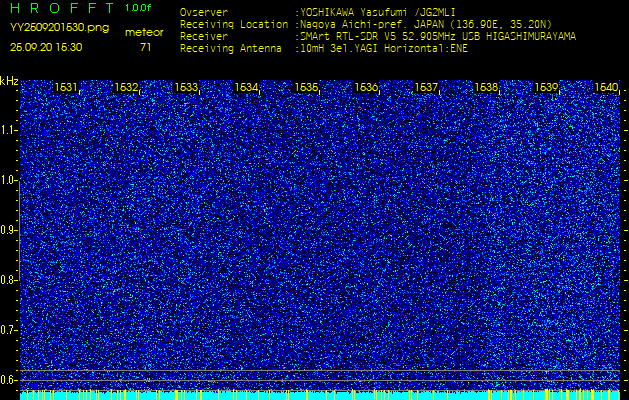This screenshot has height=400, width=629.
Task: Click the yellow meteor label
Action: [144, 32]
